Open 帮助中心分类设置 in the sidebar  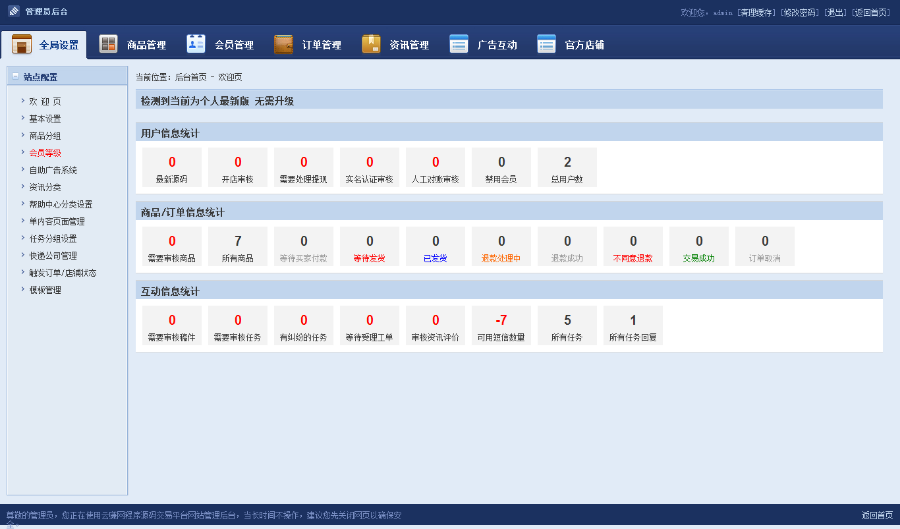[x=61, y=204]
